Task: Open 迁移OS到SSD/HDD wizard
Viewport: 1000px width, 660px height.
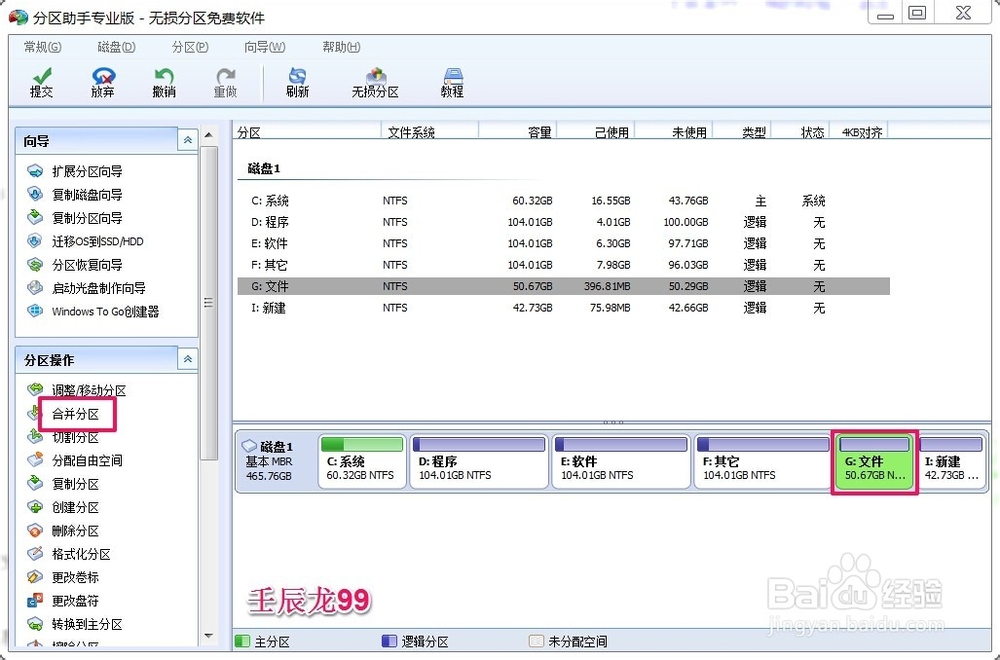Action: (85, 241)
